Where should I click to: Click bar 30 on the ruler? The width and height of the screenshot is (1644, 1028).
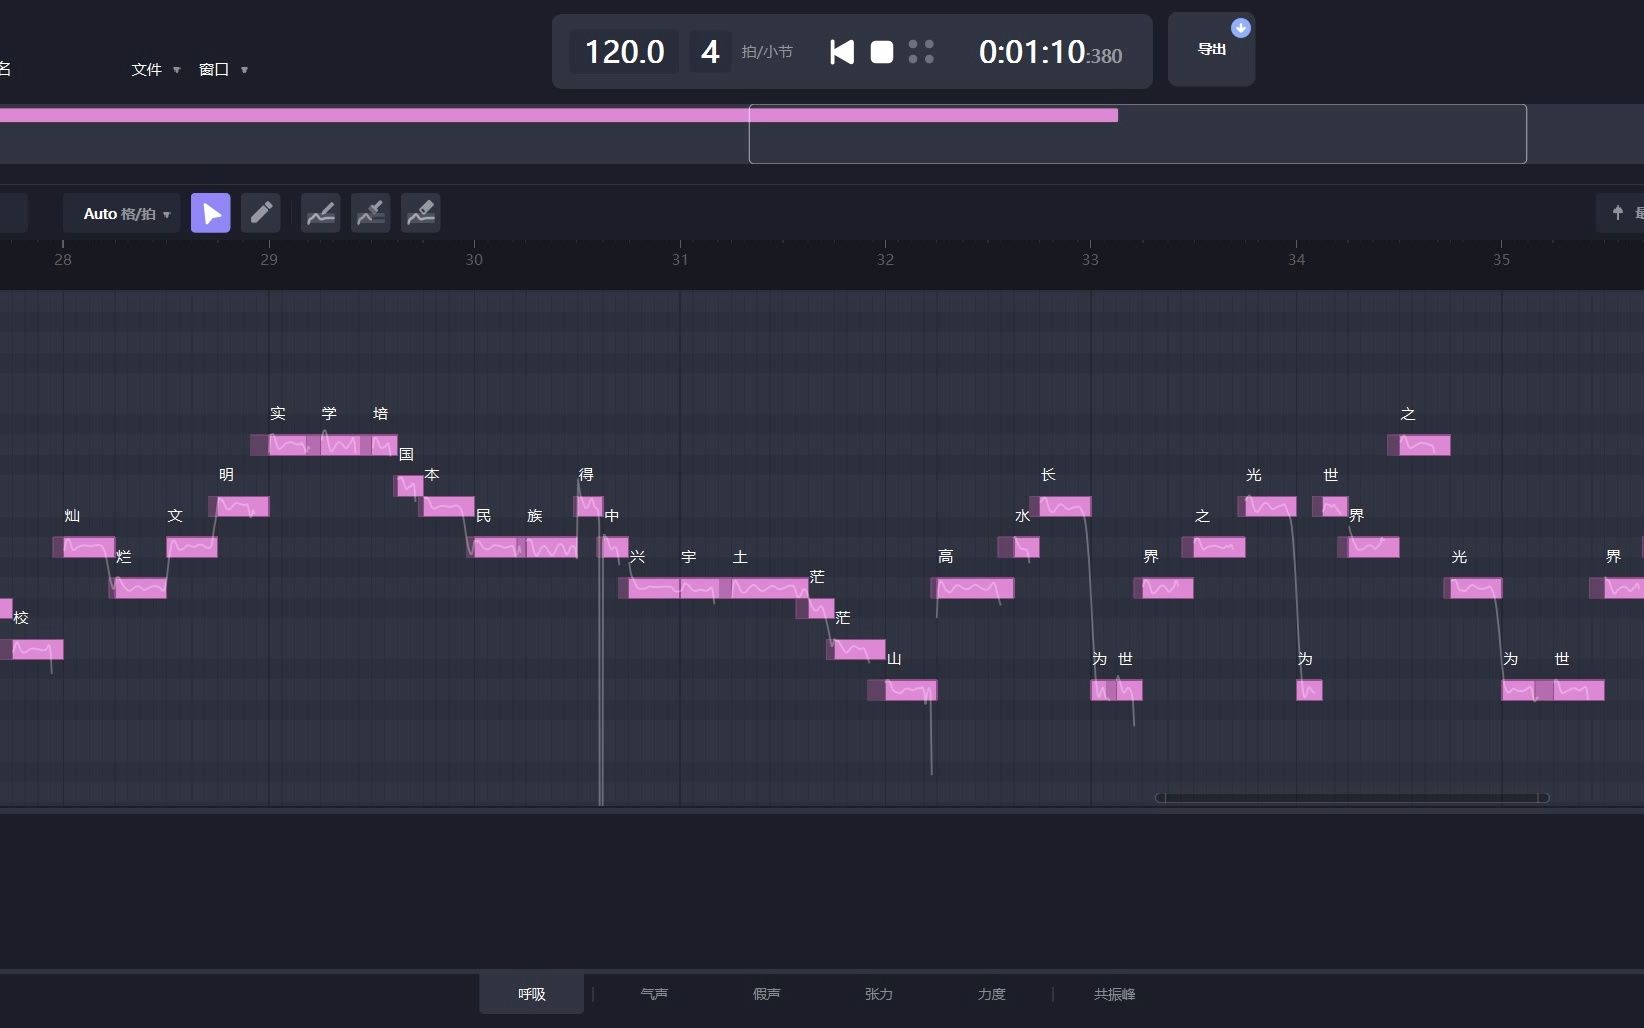(474, 260)
